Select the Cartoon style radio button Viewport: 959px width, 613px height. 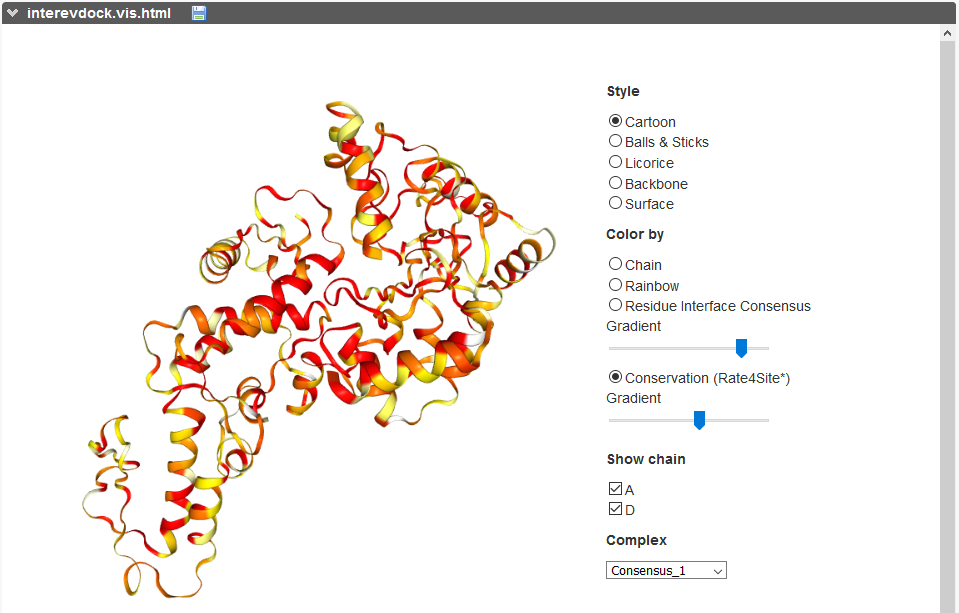[x=615, y=121]
